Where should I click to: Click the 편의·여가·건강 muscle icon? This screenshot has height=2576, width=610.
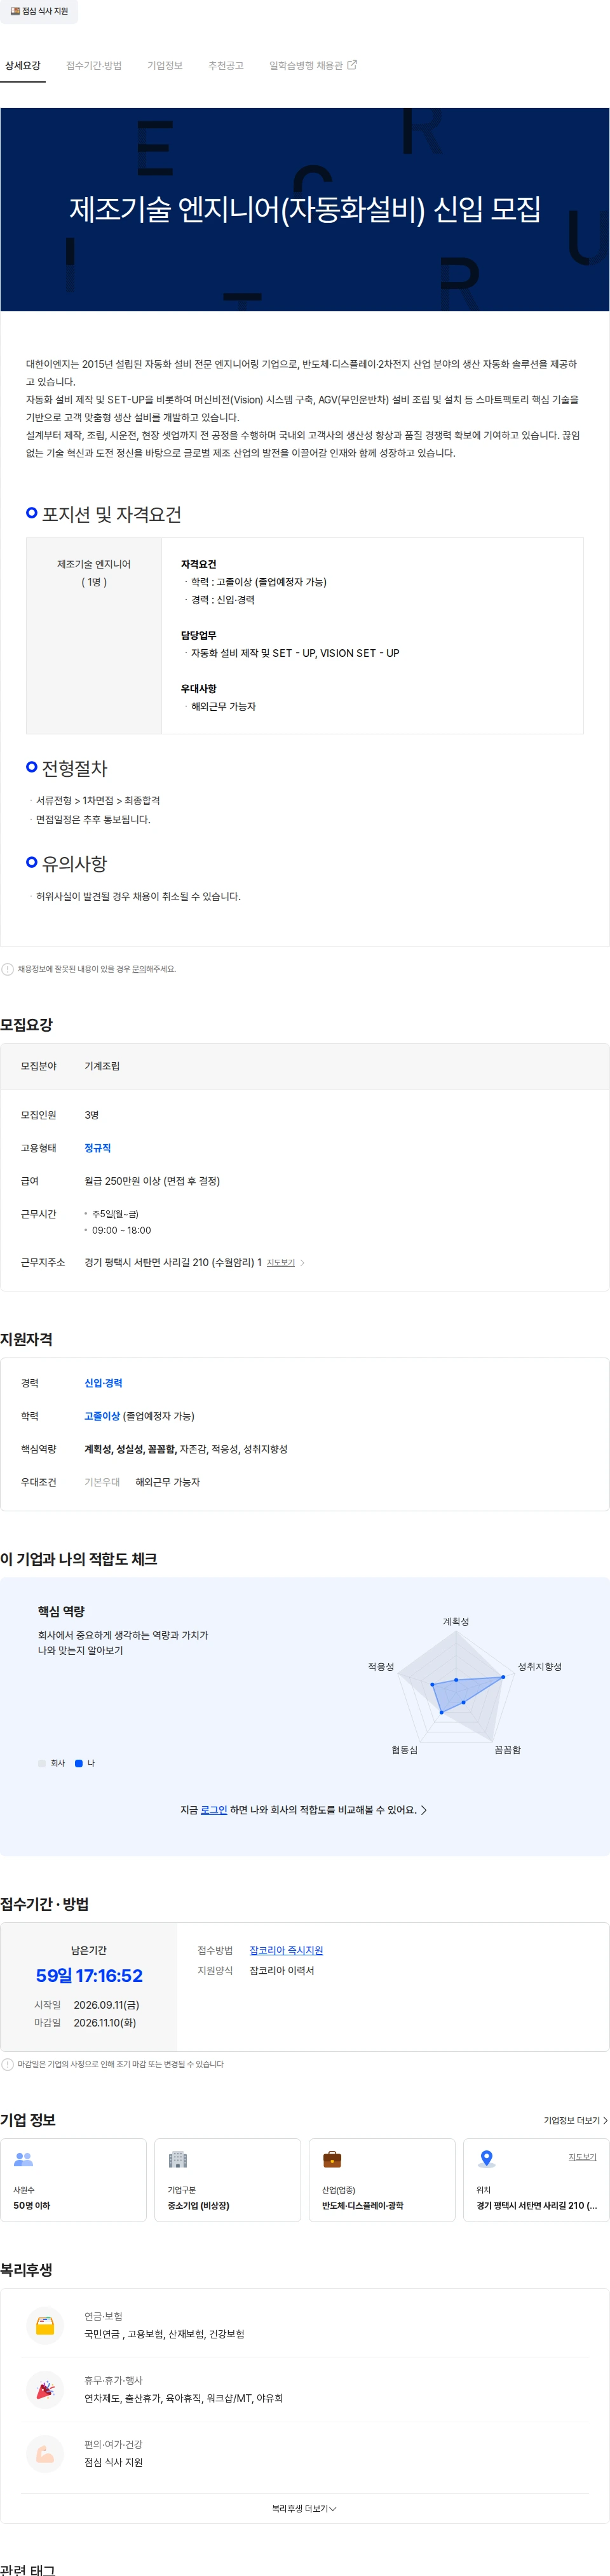click(45, 2453)
